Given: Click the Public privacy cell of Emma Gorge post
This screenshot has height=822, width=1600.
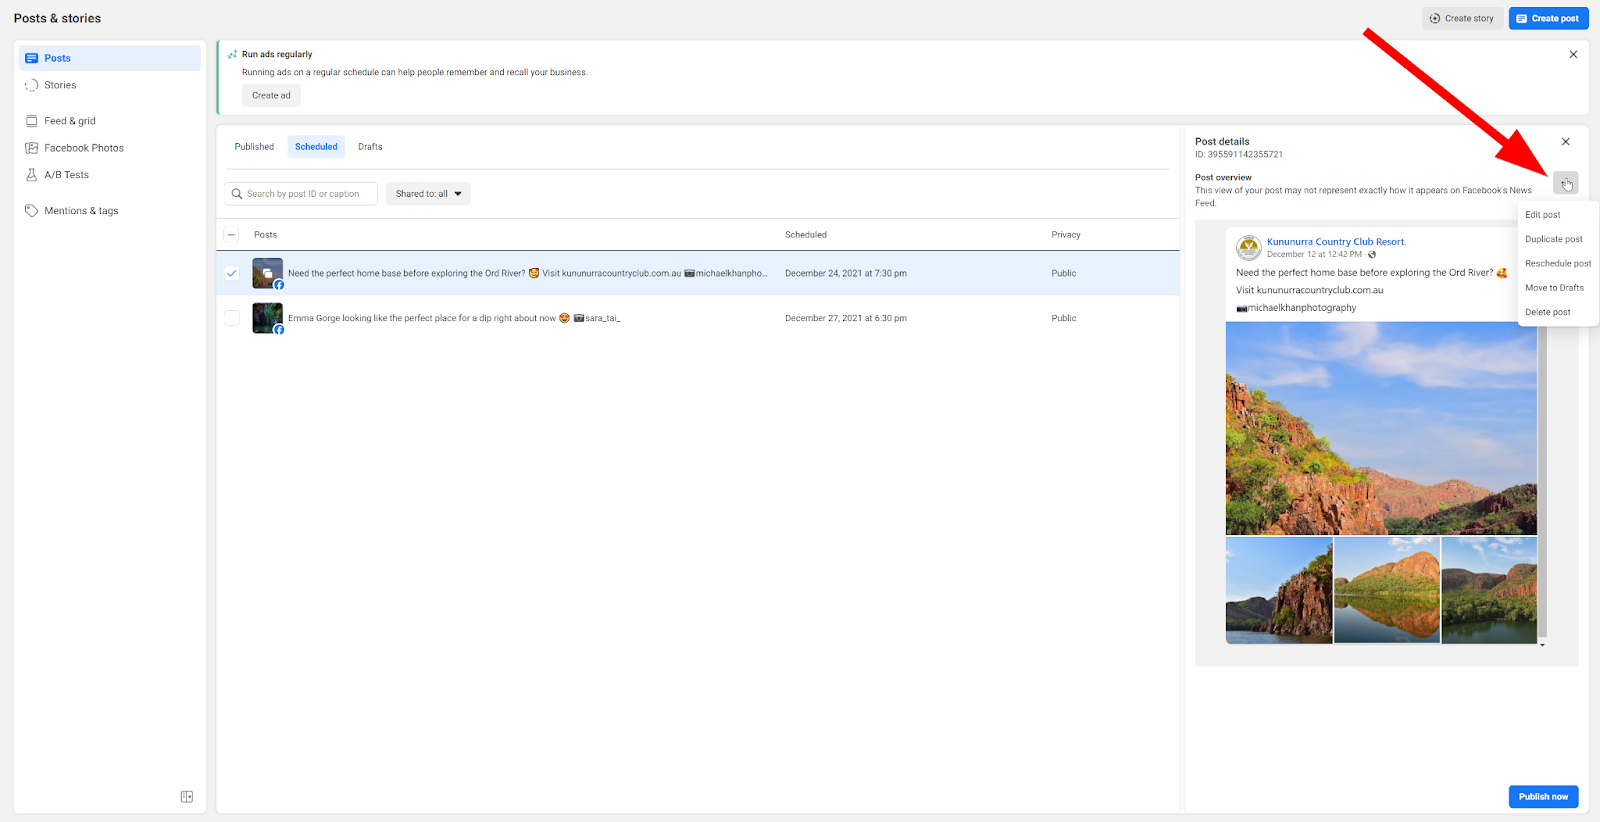Looking at the screenshot, I should pyautogui.click(x=1064, y=318).
